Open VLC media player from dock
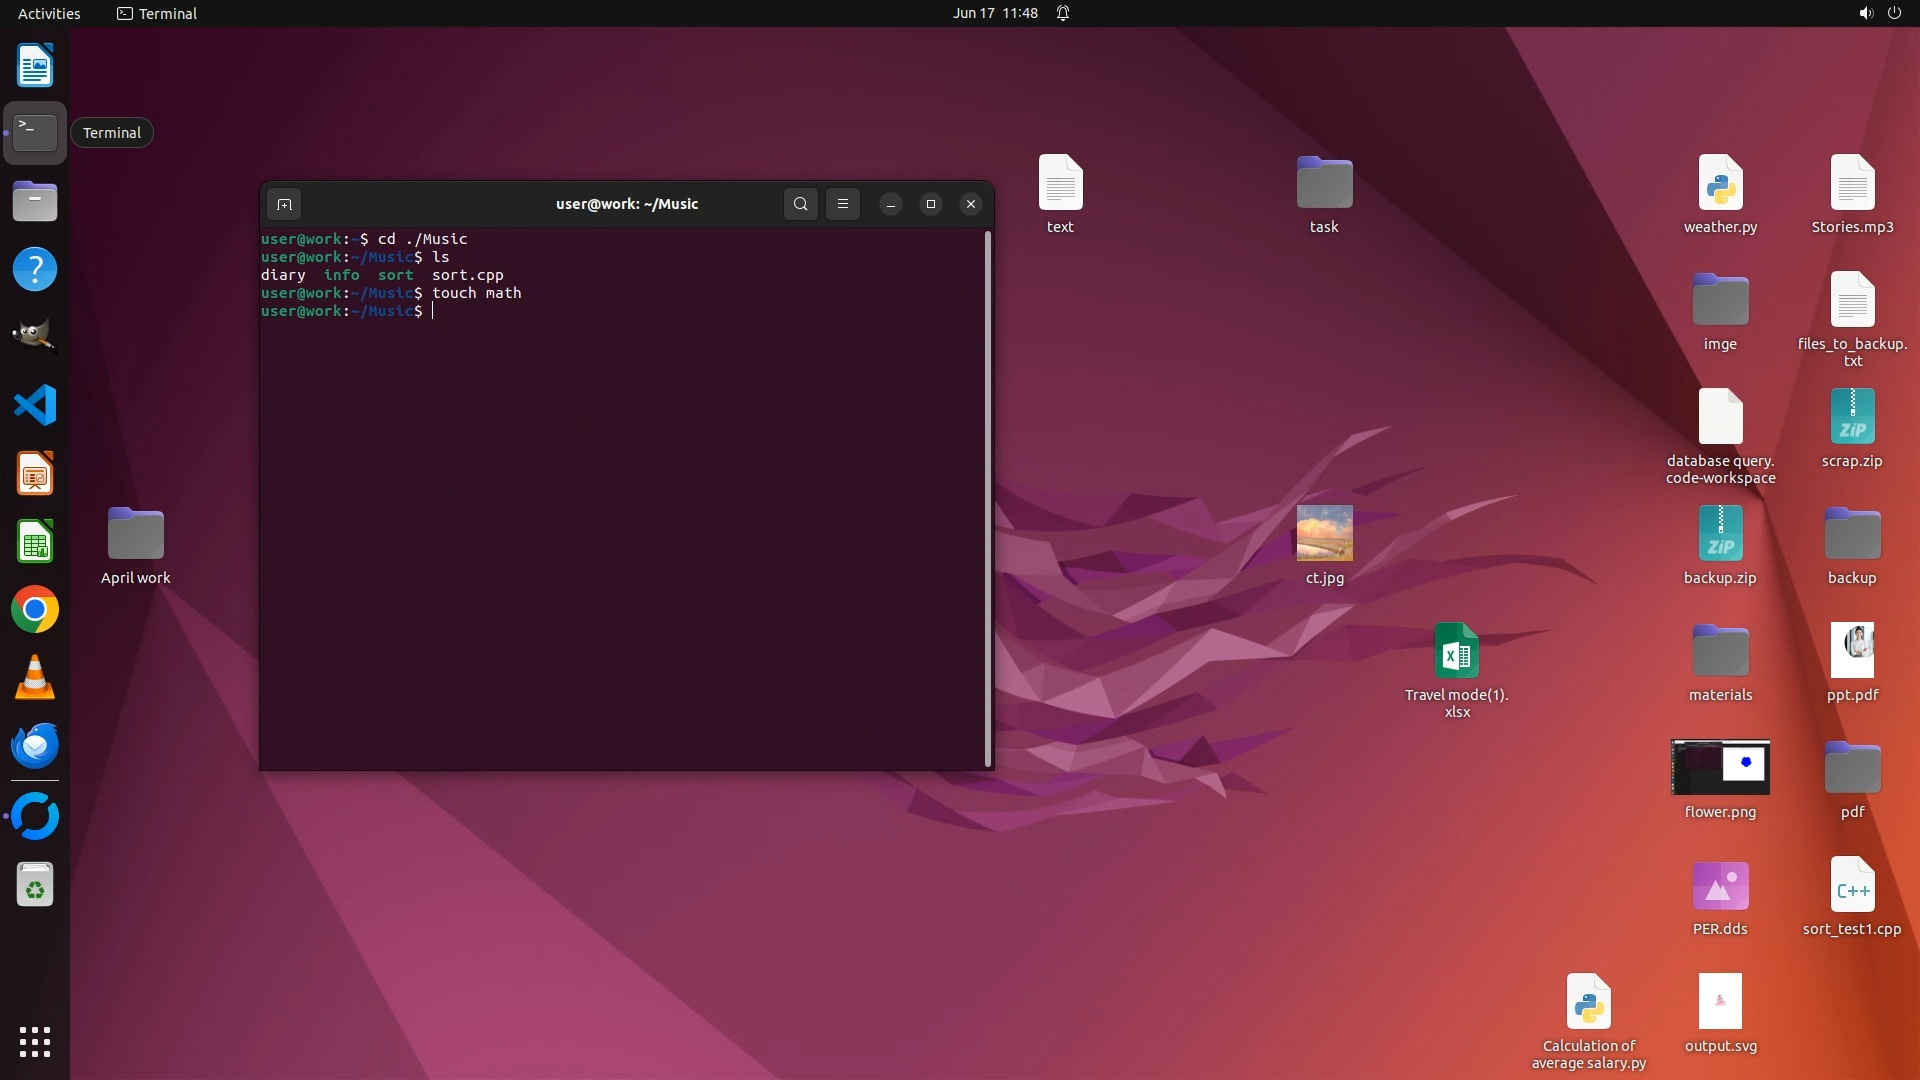Viewport: 1920px width, 1080px height. tap(35, 678)
